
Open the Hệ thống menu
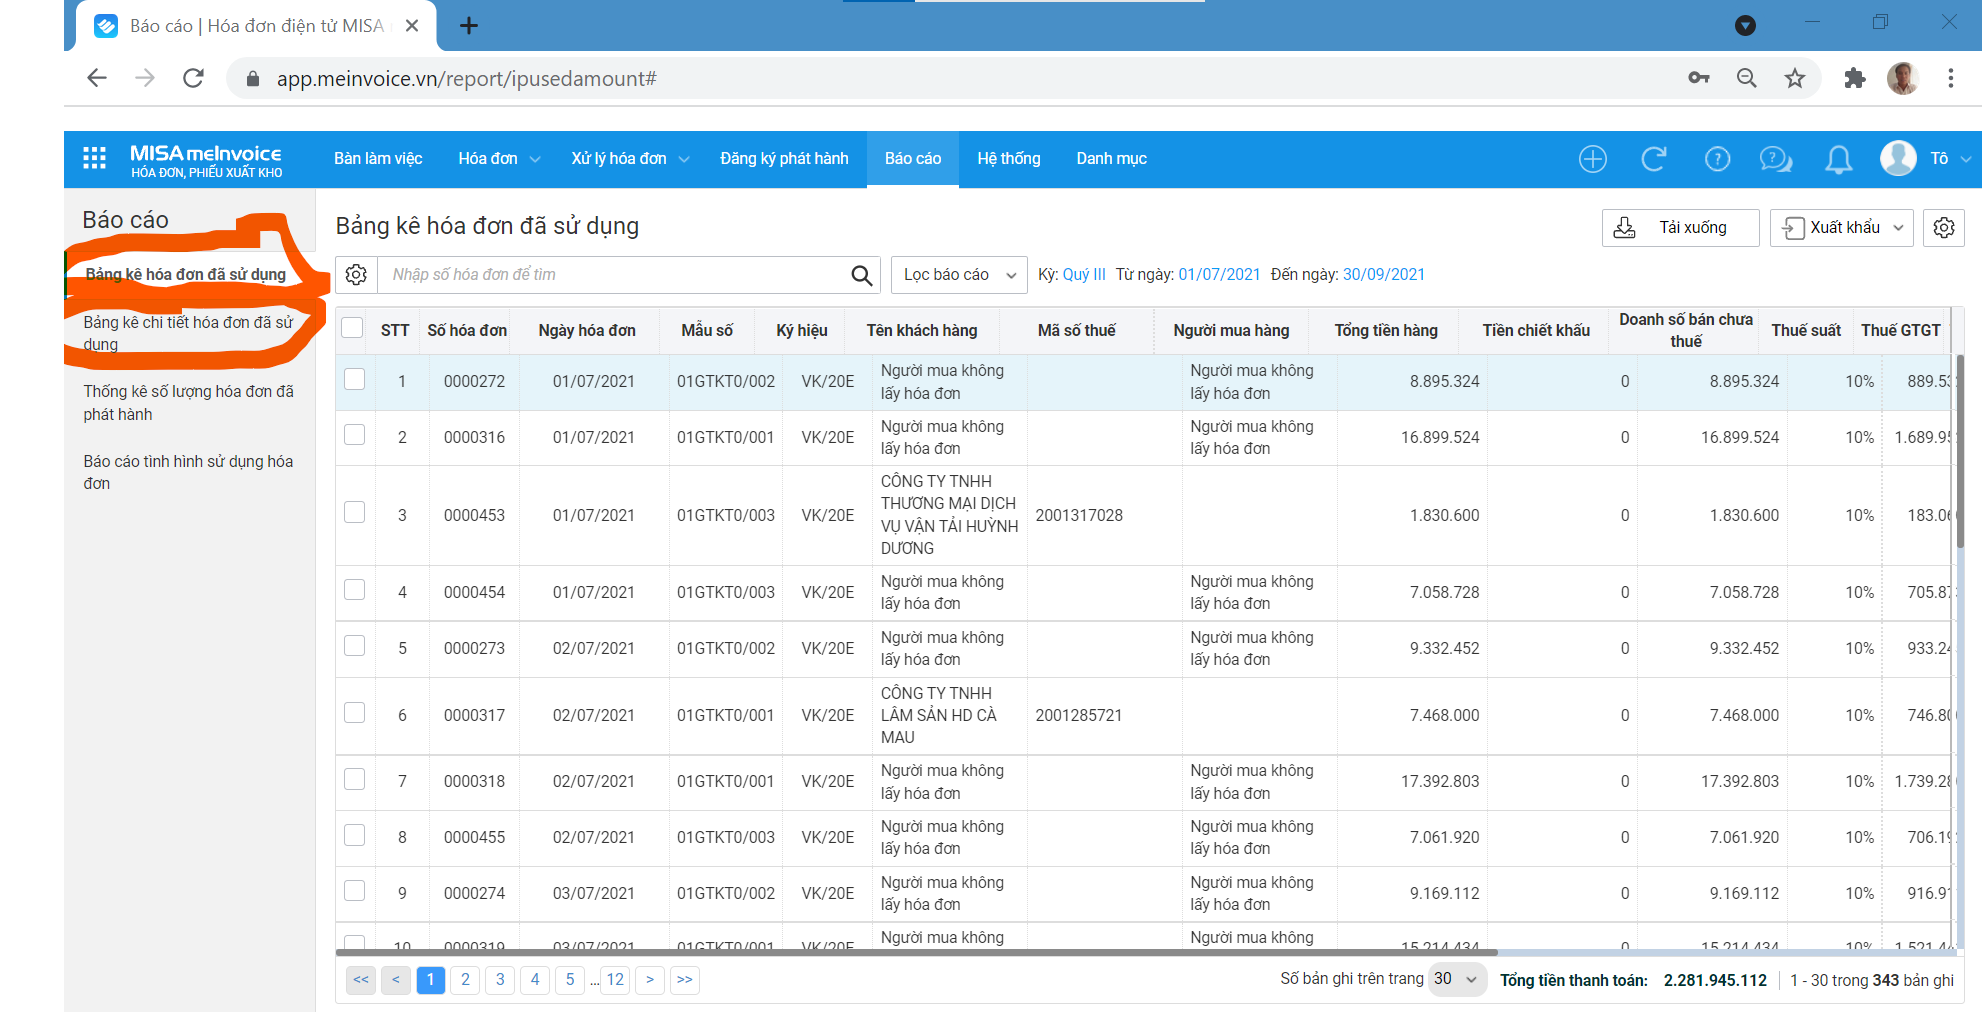click(x=1008, y=159)
